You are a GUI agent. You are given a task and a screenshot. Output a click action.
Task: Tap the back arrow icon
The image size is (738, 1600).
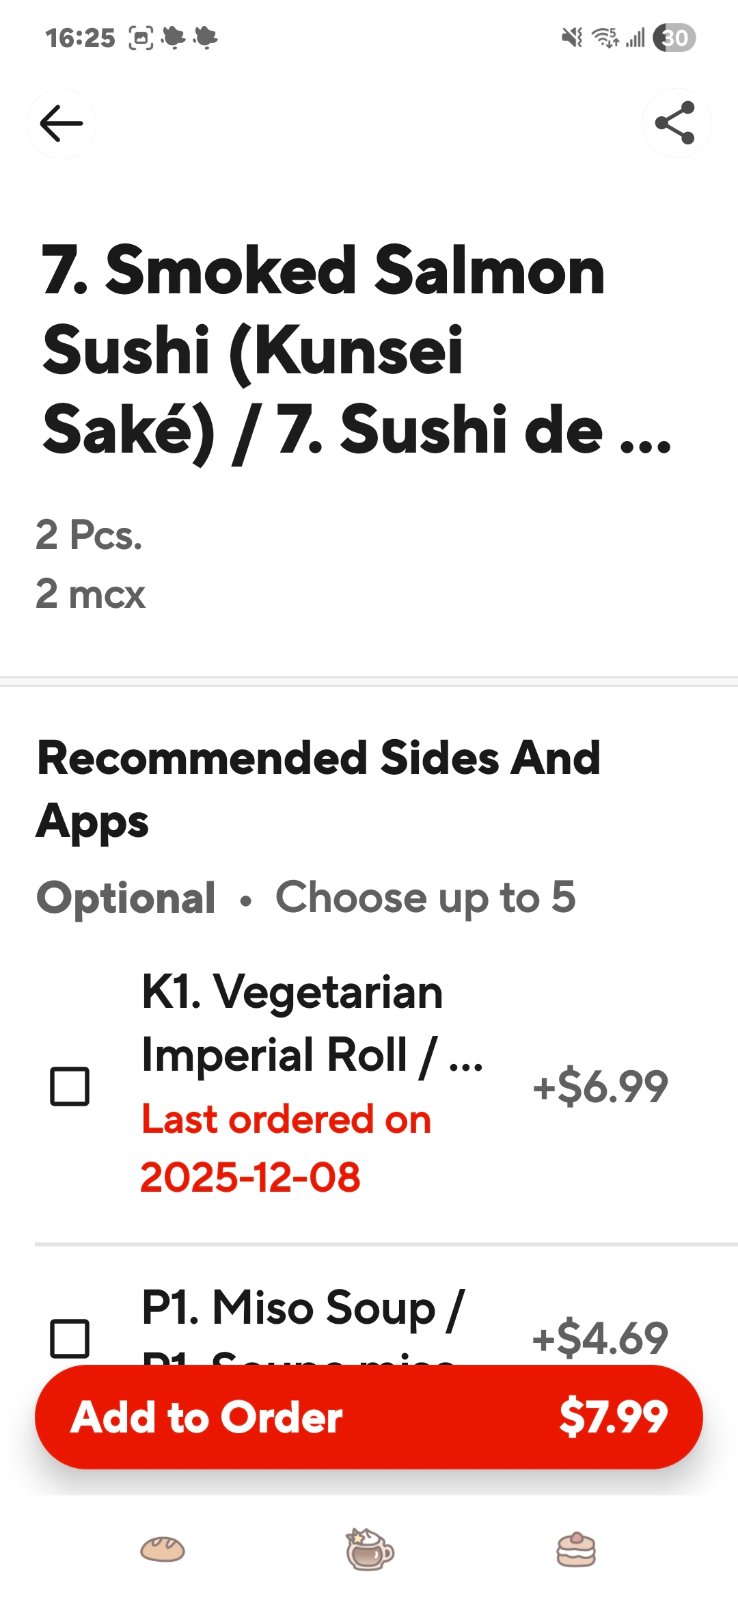(x=61, y=124)
